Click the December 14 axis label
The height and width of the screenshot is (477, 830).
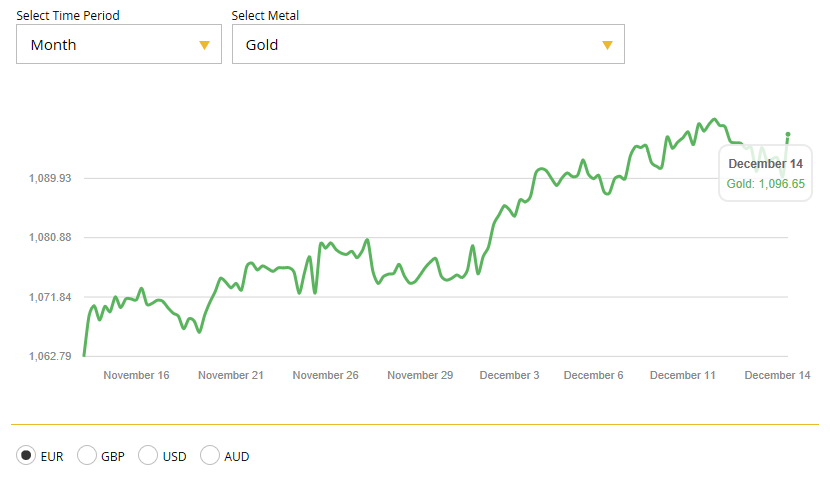[777, 376]
